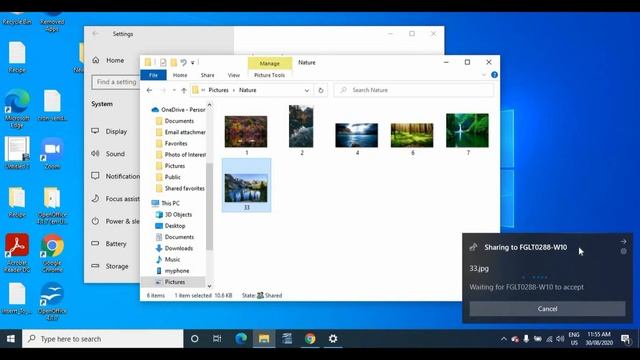This screenshot has height=360, width=640.
Task: Open the File menu tab
Action: [153, 75]
